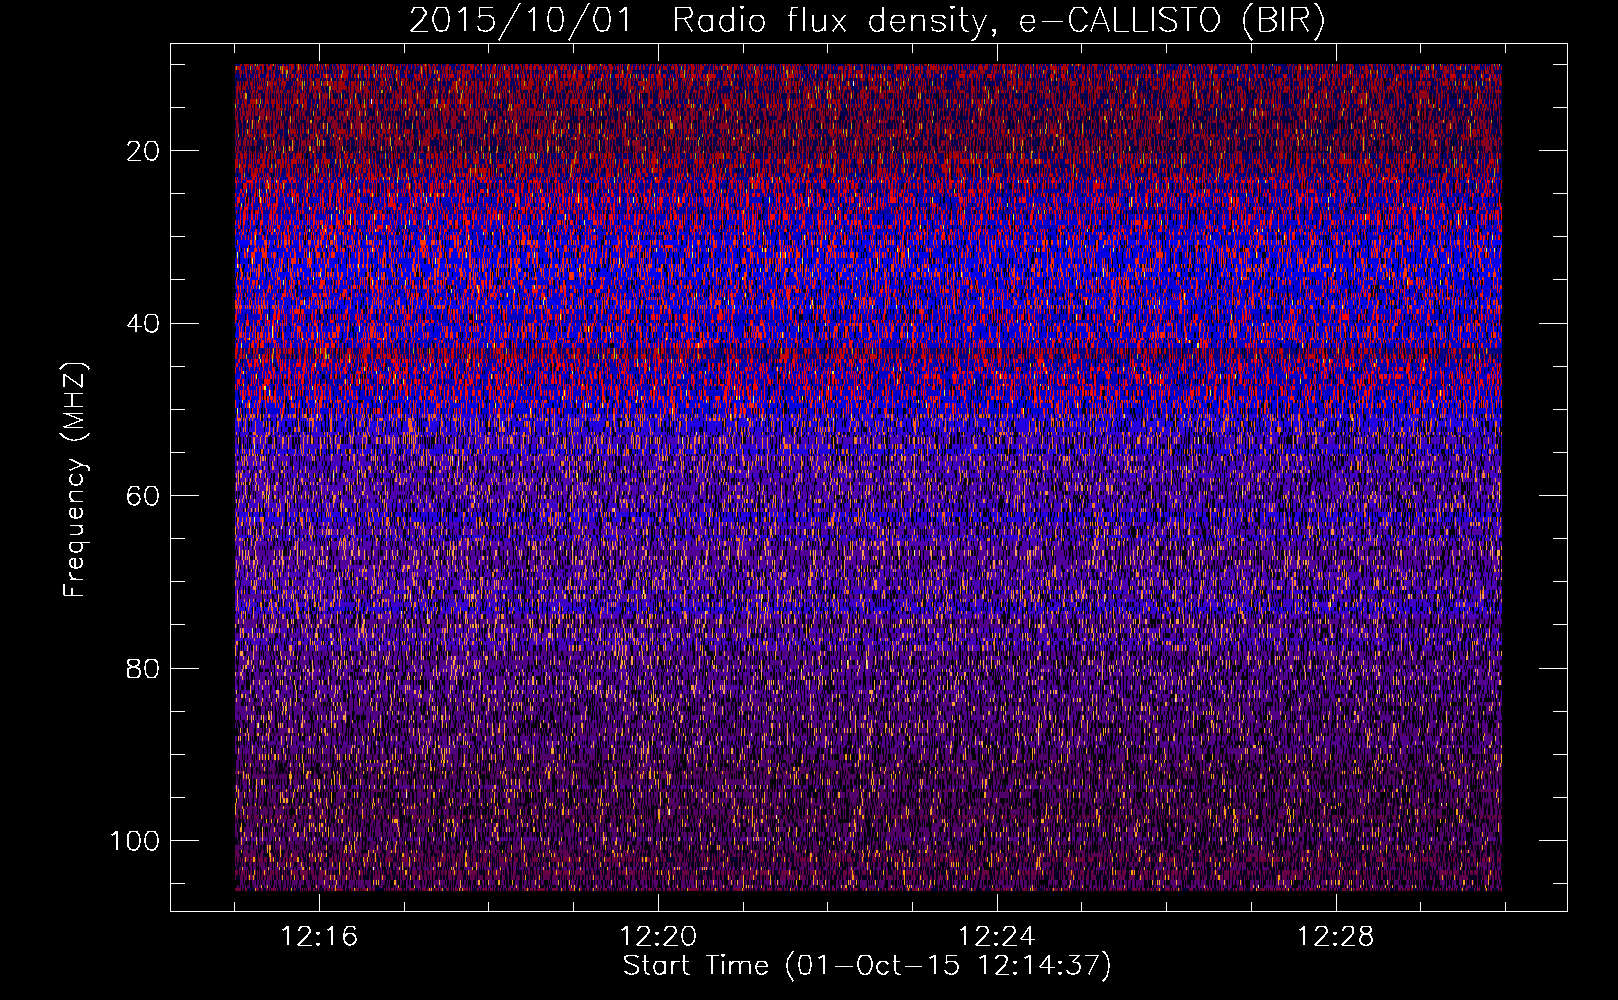Click the "100" frequency tick label
The height and width of the screenshot is (1000, 1618).
pos(135,841)
